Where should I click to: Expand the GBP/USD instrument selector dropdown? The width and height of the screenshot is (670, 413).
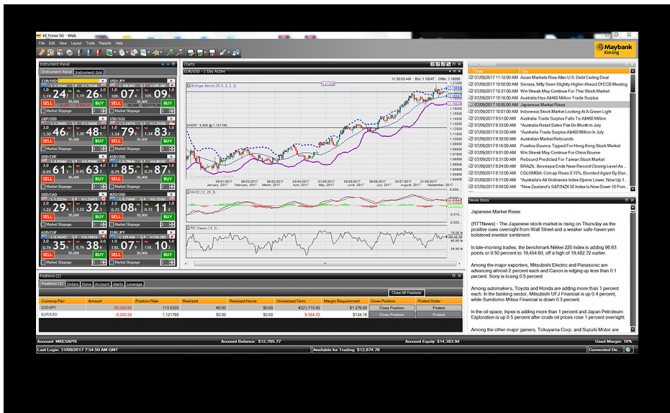point(105,118)
